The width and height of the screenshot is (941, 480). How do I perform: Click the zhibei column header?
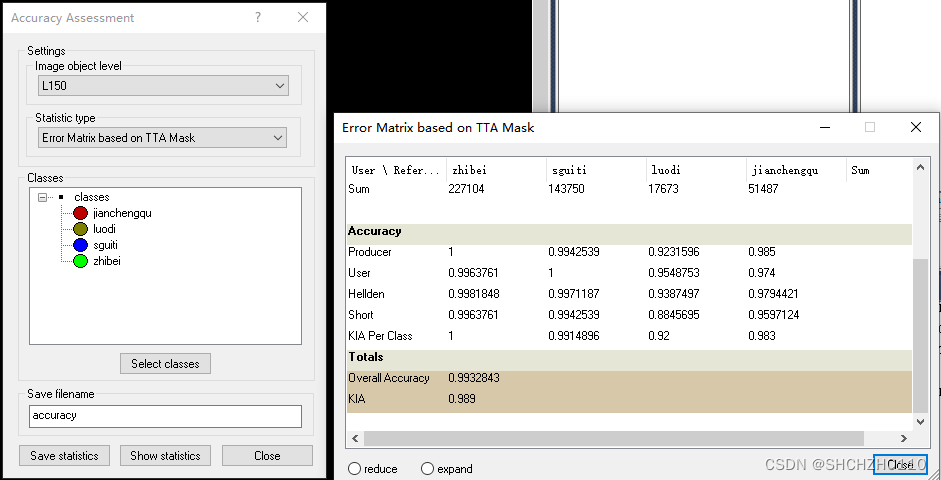[x=496, y=170]
